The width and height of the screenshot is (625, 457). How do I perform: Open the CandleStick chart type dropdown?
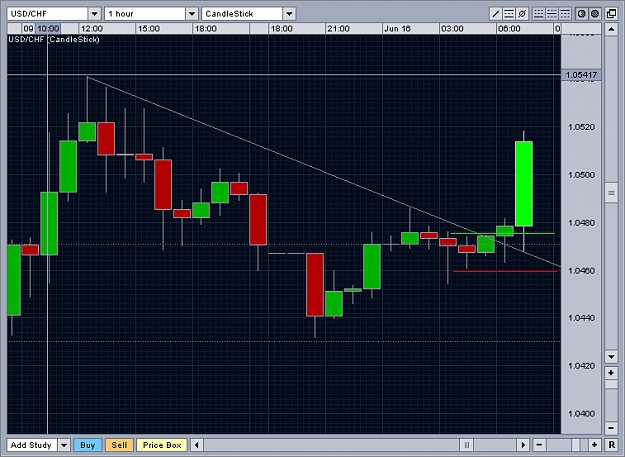point(289,14)
